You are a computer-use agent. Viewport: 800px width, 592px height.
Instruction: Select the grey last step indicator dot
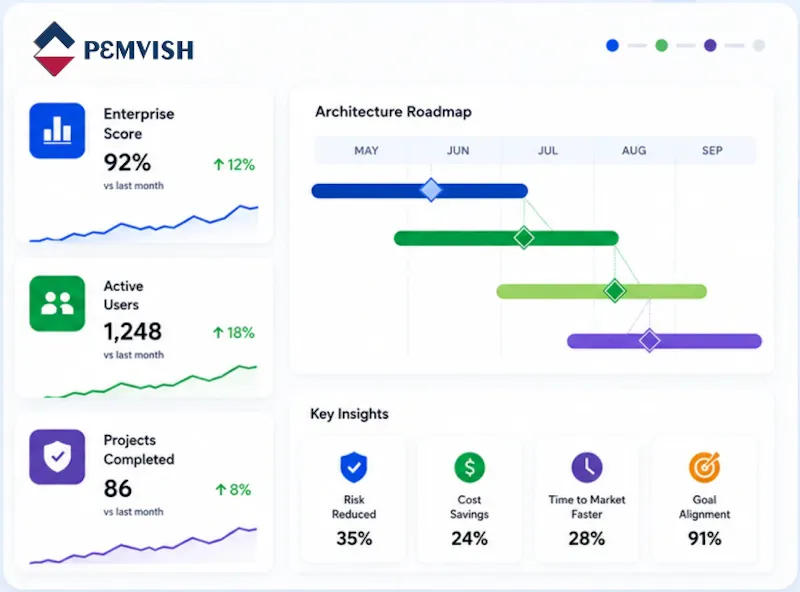pyautogui.click(x=759, y=45)
